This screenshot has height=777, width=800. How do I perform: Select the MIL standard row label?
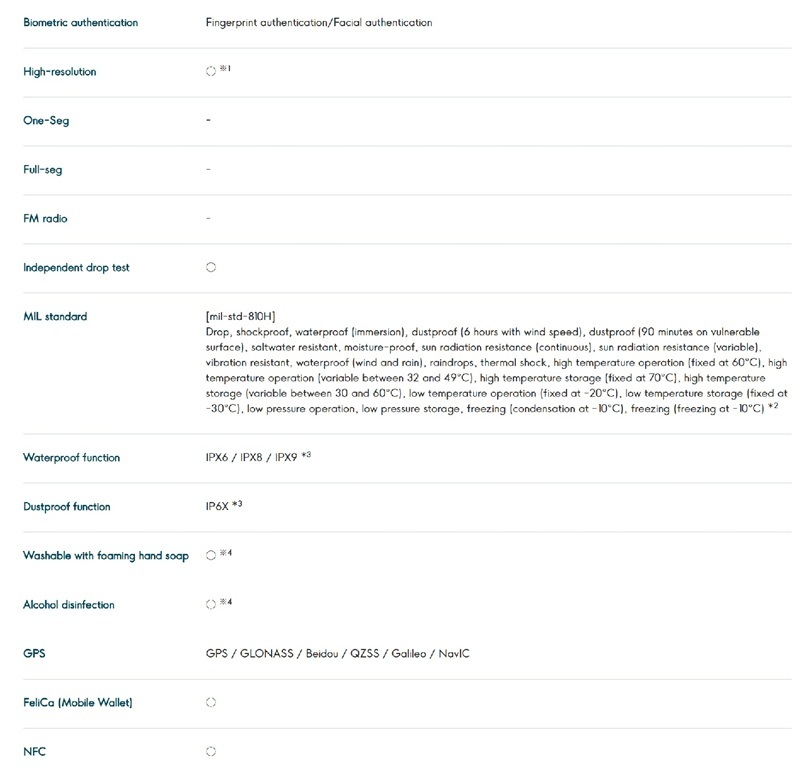tap(55, 317)
